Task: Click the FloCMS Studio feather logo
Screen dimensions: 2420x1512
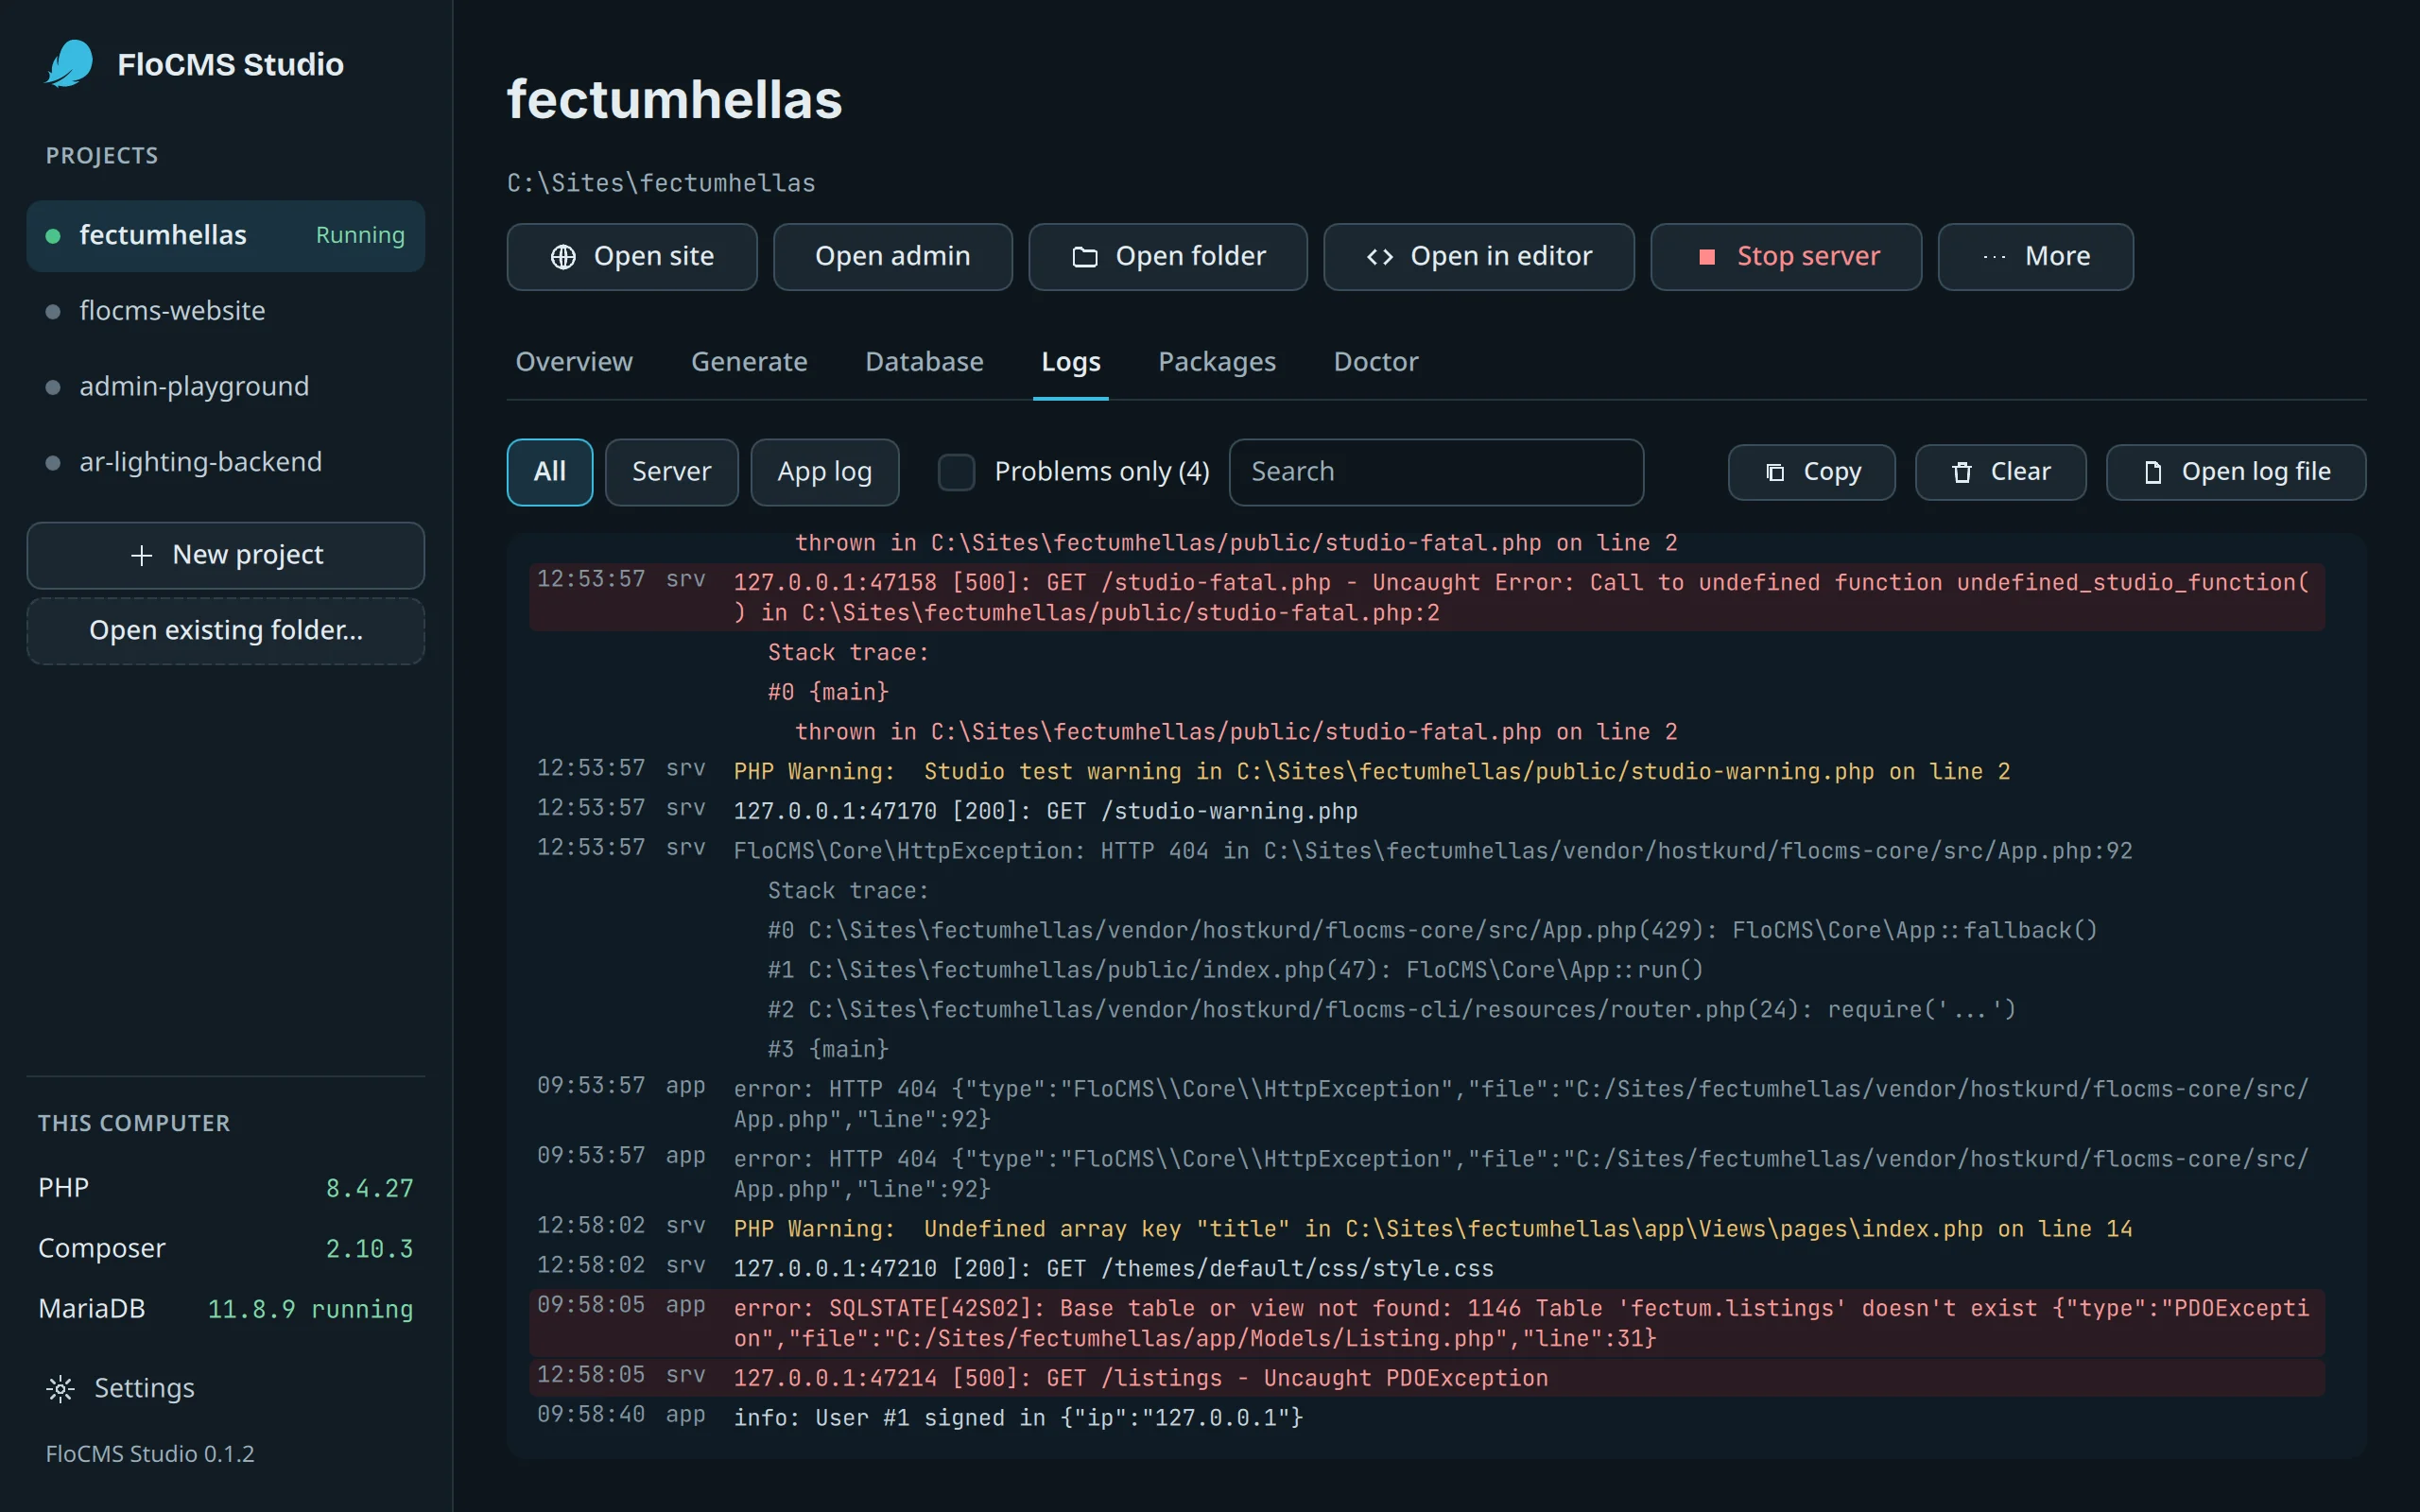Action: [70, 63]
